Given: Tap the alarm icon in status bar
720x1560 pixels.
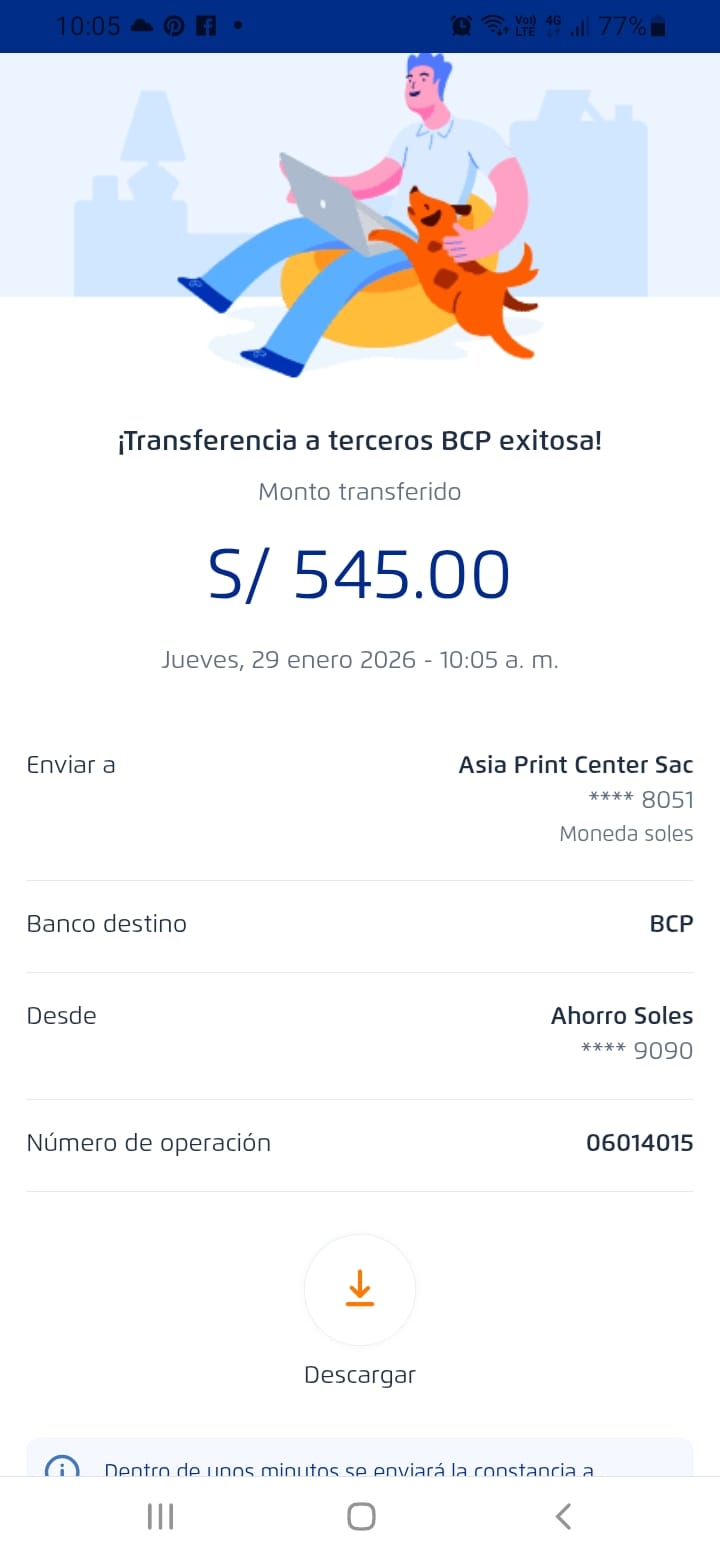Looking at the screenshot, I should (461, 26).
